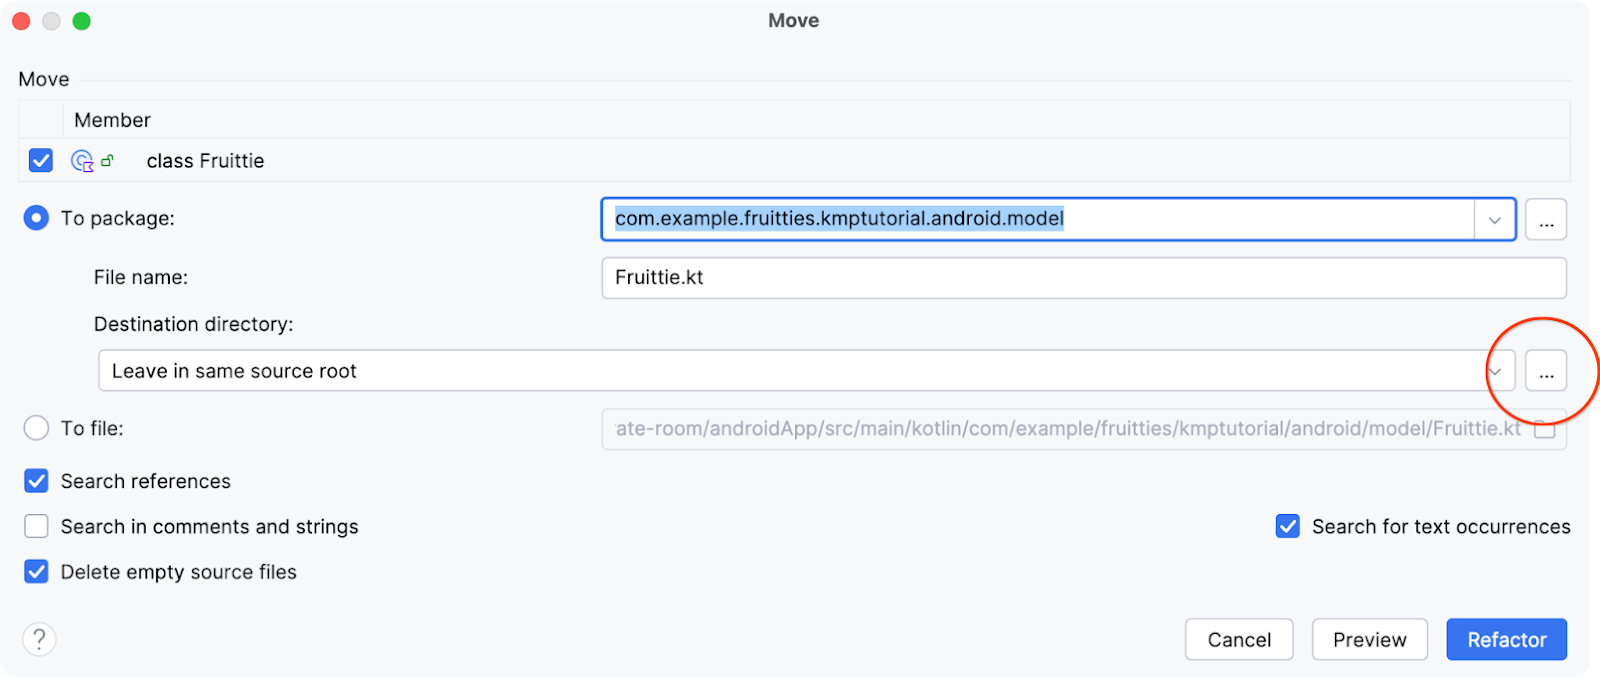Image resolution: width=1600 pixels, height=677 pixels.
Task: Browse packages with the ellipsis button
Action: 1546,220
